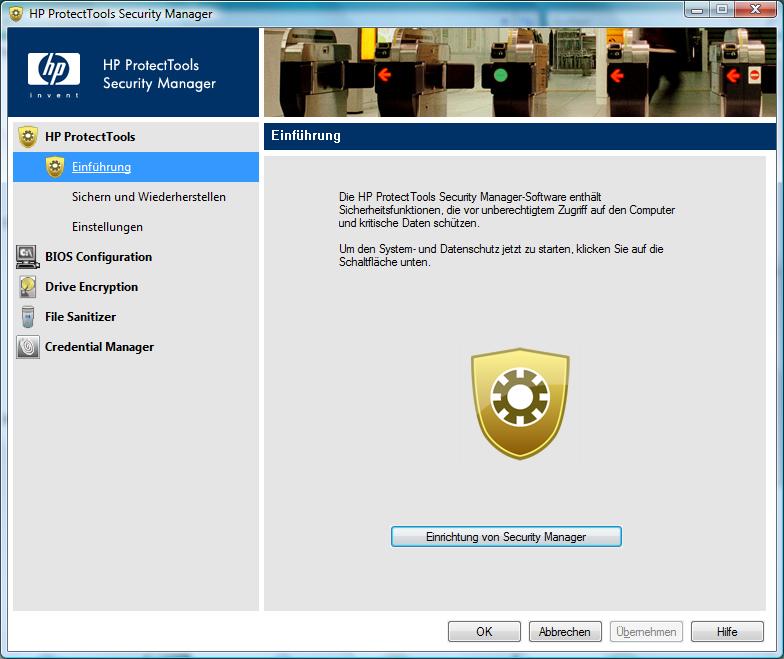Click the File Sanitizer bin icon
The height and width of the screenshot is (659, 784).
coord(28,317)
